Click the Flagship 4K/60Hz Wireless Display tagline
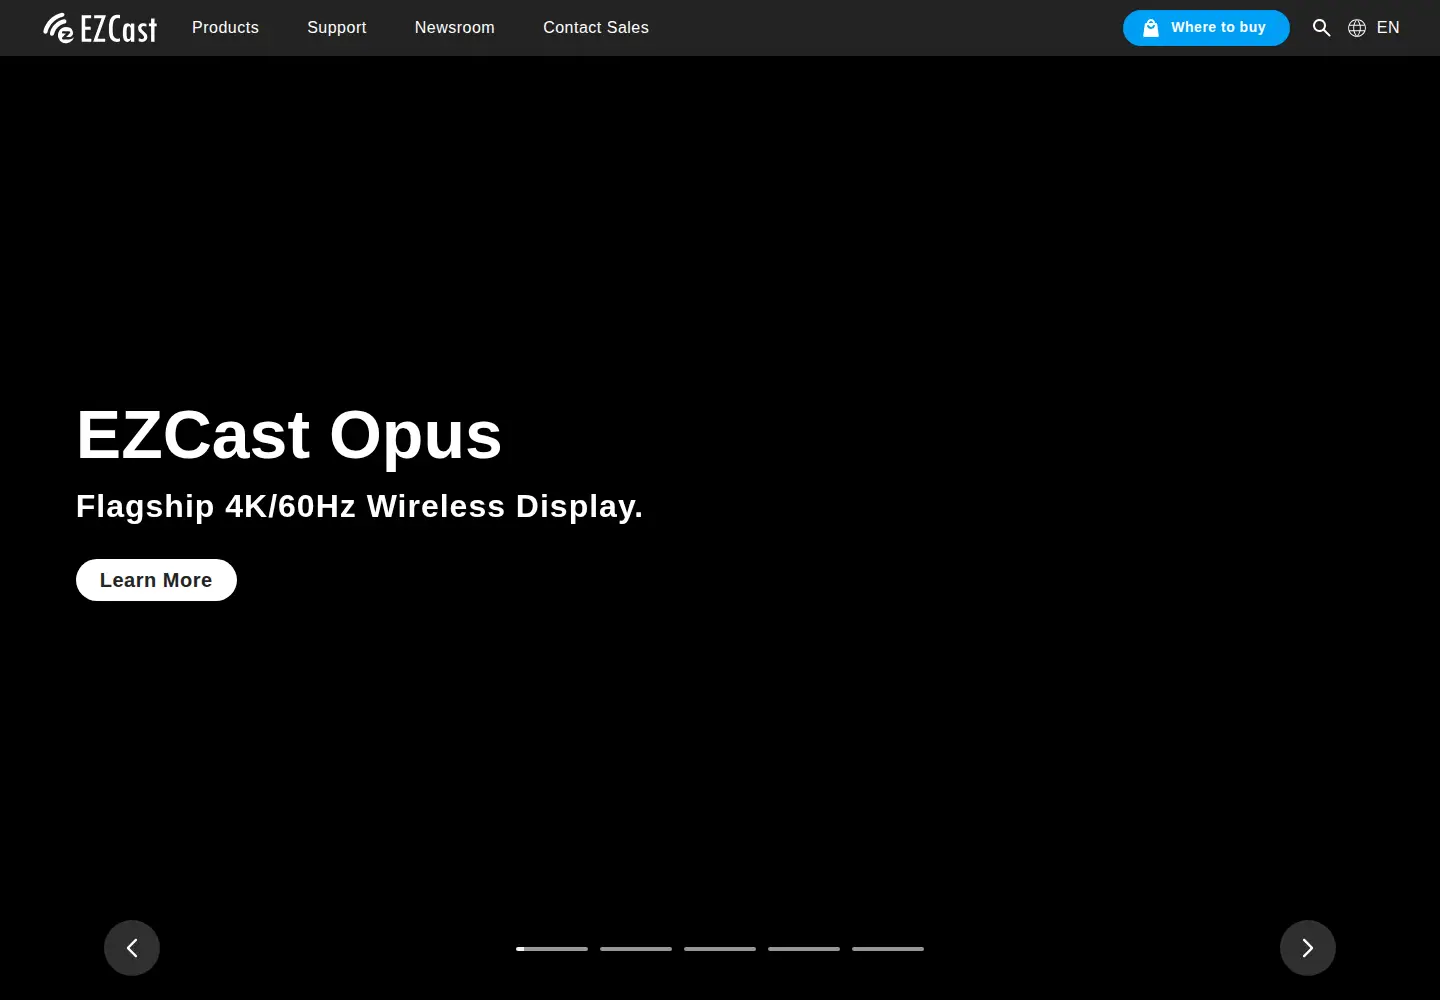The image size is (1440, 1000). pos(359,507)
